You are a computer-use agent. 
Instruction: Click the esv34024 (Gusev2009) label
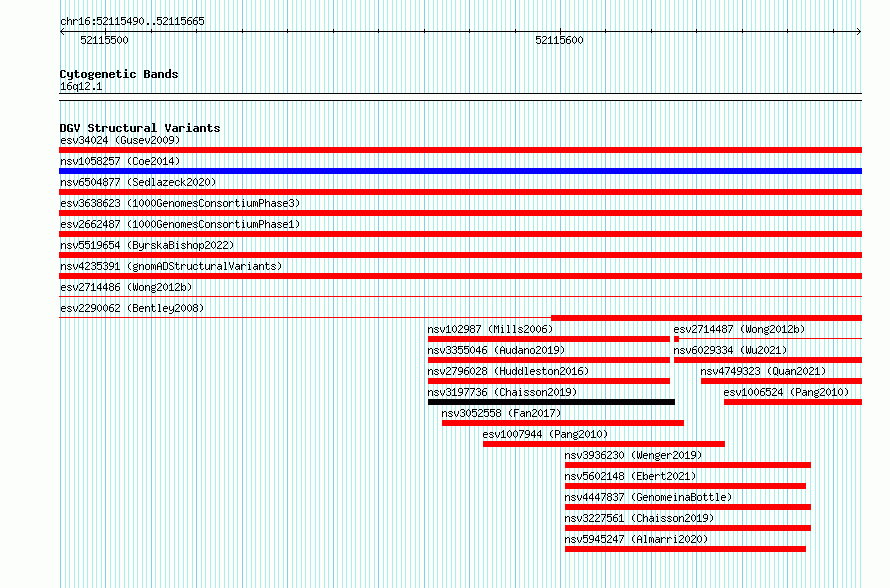[x=120, y=140]
